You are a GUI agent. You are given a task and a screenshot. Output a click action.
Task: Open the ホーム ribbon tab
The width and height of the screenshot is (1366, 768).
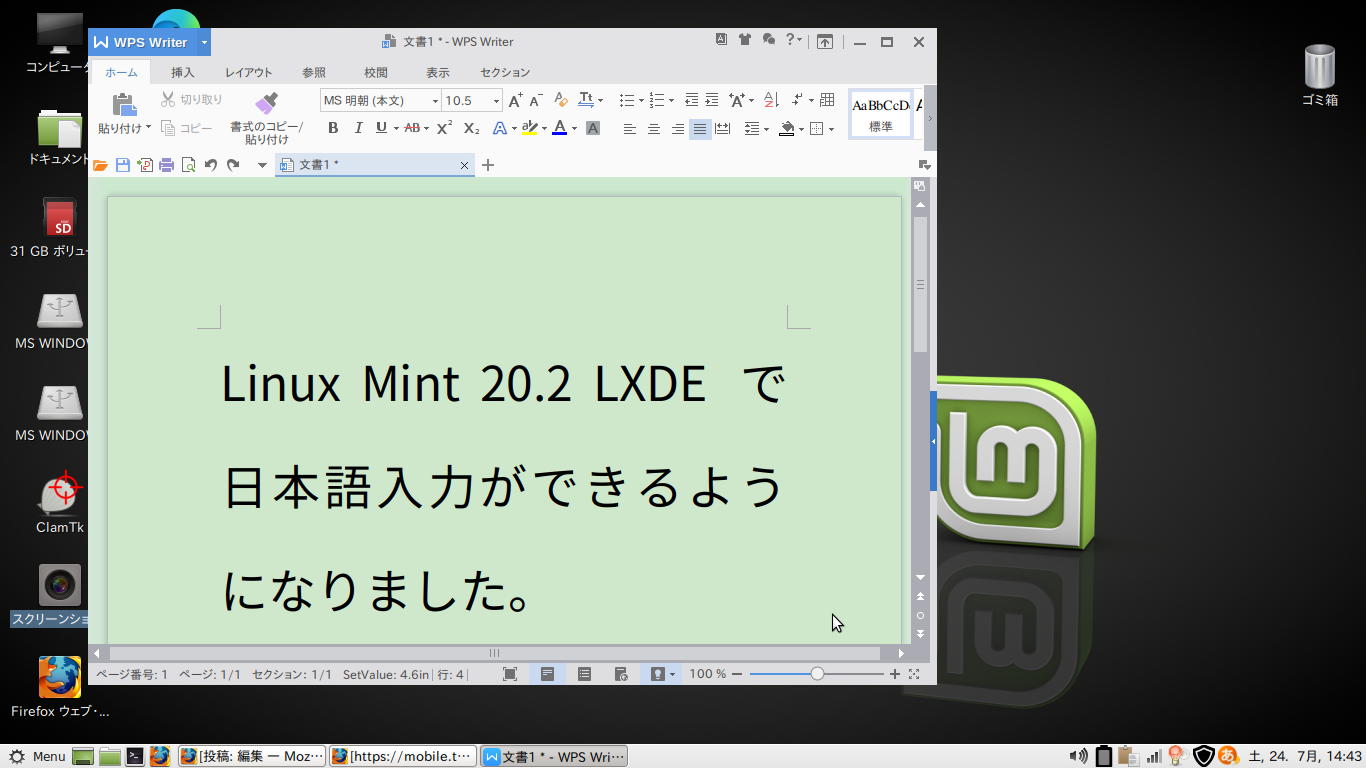[122, 72]
